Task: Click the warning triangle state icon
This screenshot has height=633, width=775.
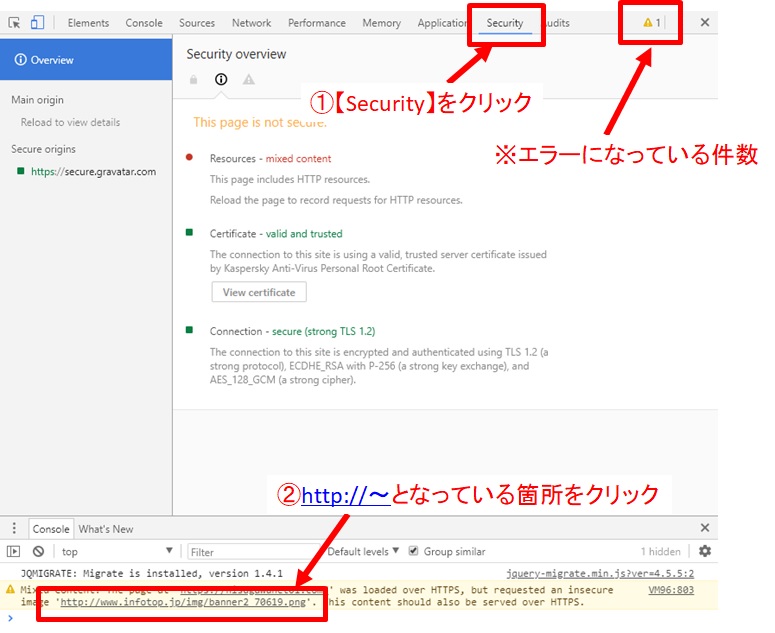Action: click(x=249, y=79)
